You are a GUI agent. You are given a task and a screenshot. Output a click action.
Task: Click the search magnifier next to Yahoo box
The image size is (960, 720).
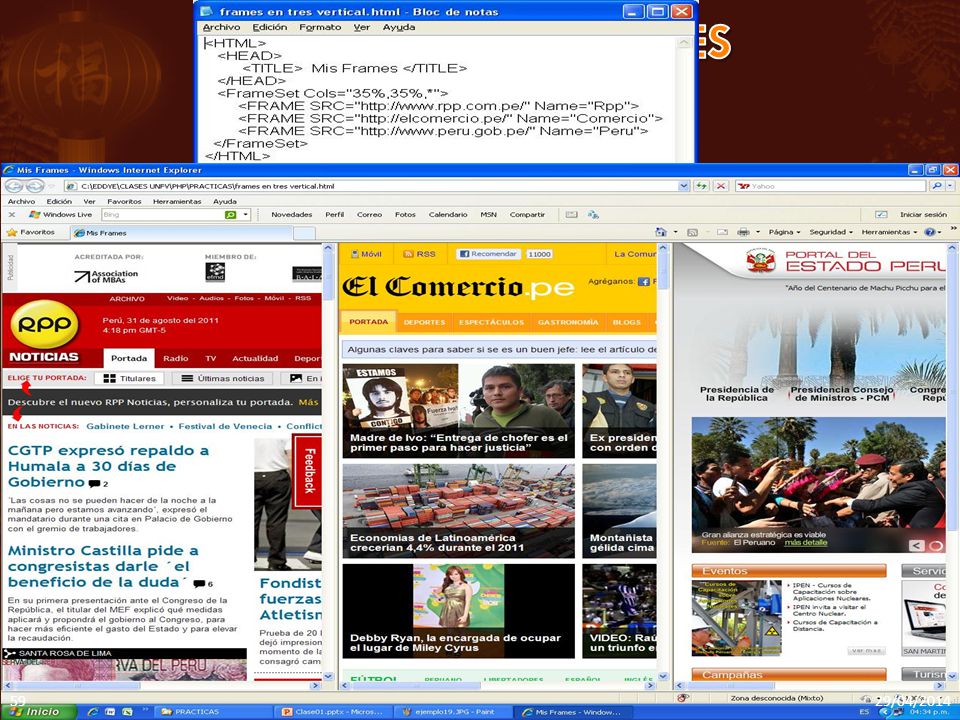click(937, 186)
